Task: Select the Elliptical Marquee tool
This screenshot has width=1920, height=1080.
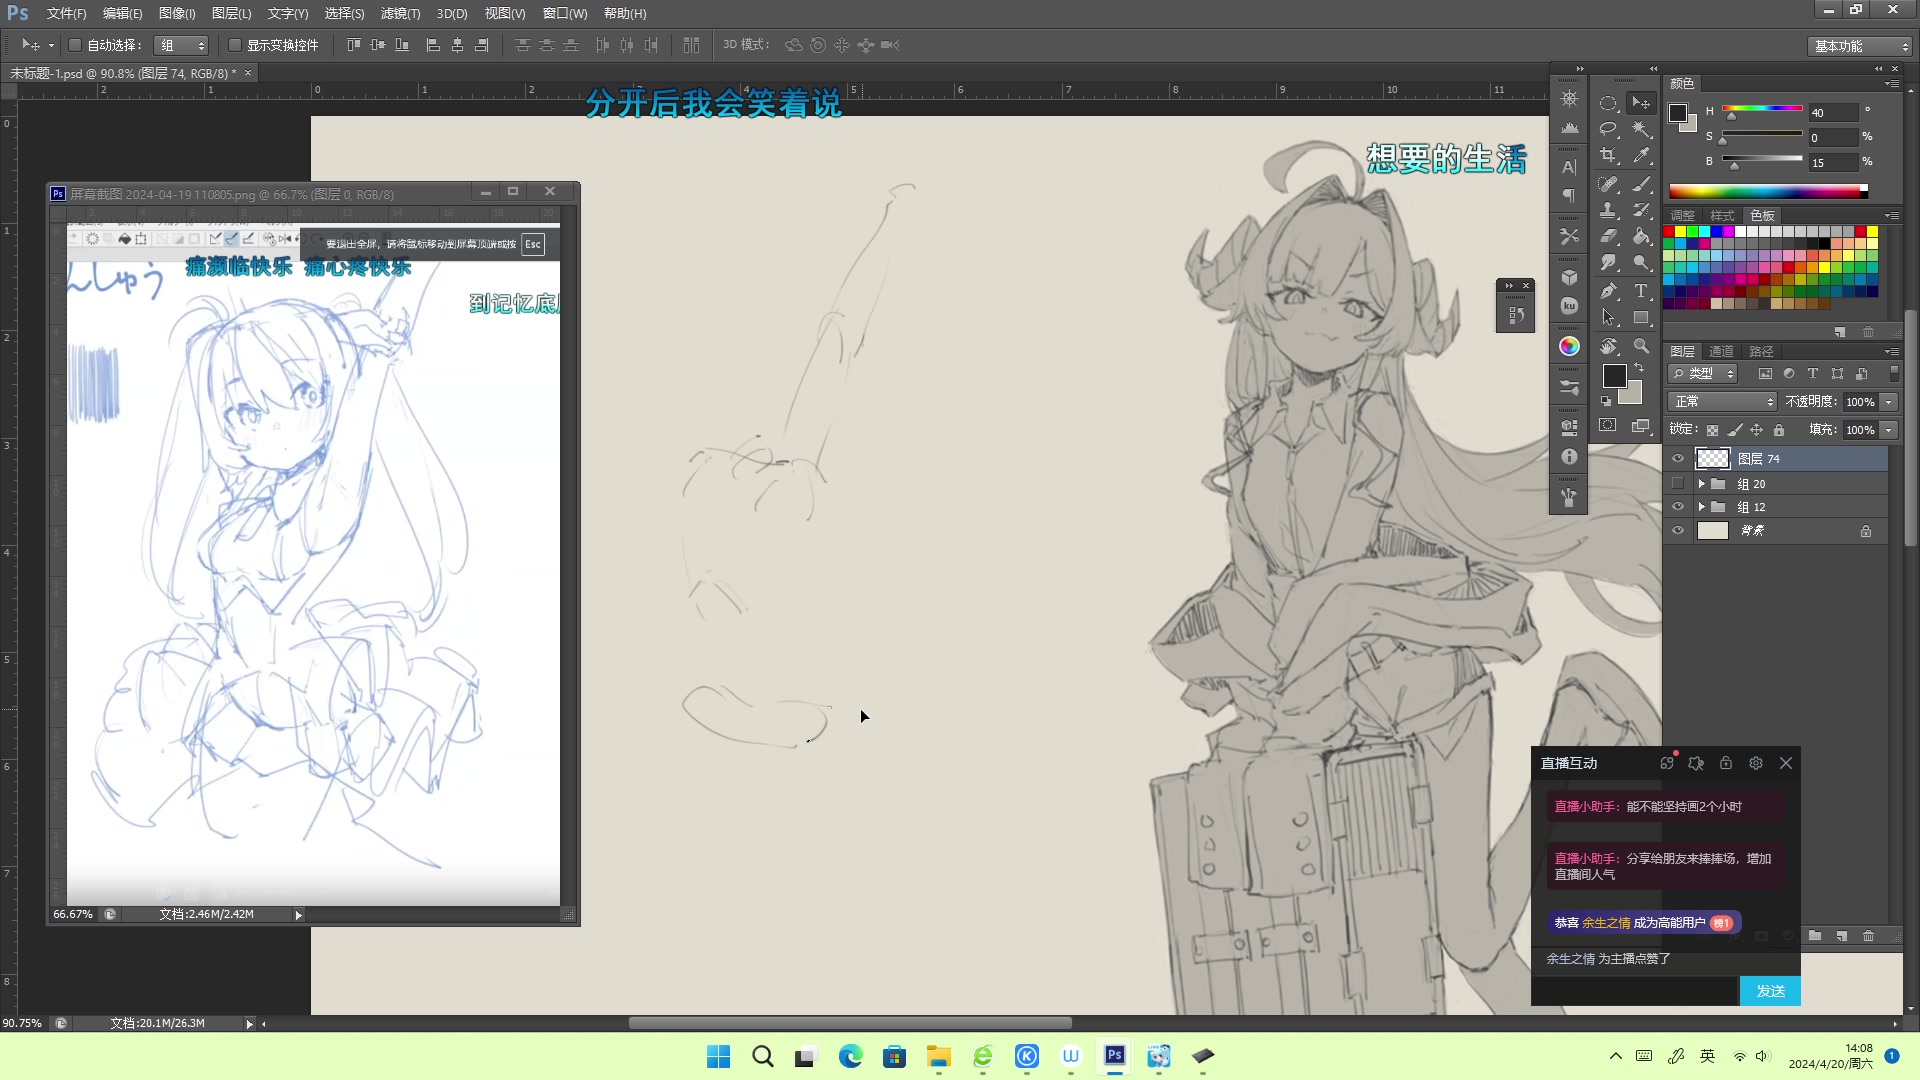Action: click(x=1608, y=103)
